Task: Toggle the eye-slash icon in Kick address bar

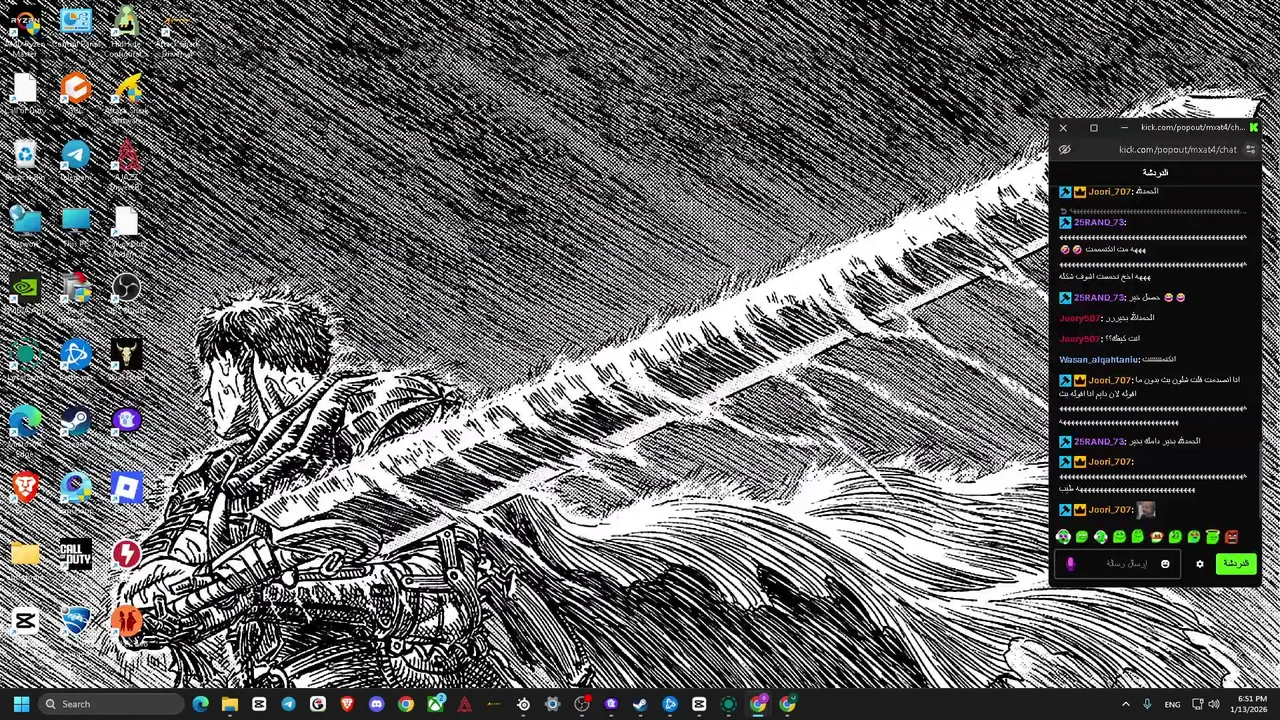Action: (1065, 149)
